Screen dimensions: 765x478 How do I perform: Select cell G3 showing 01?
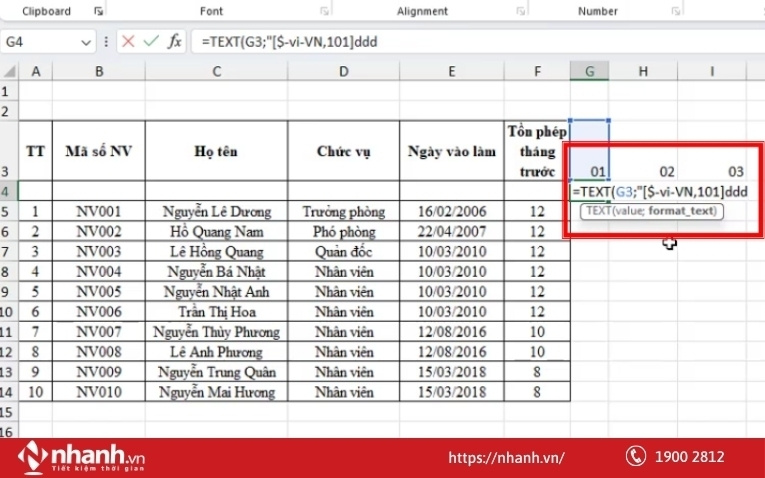589,151
